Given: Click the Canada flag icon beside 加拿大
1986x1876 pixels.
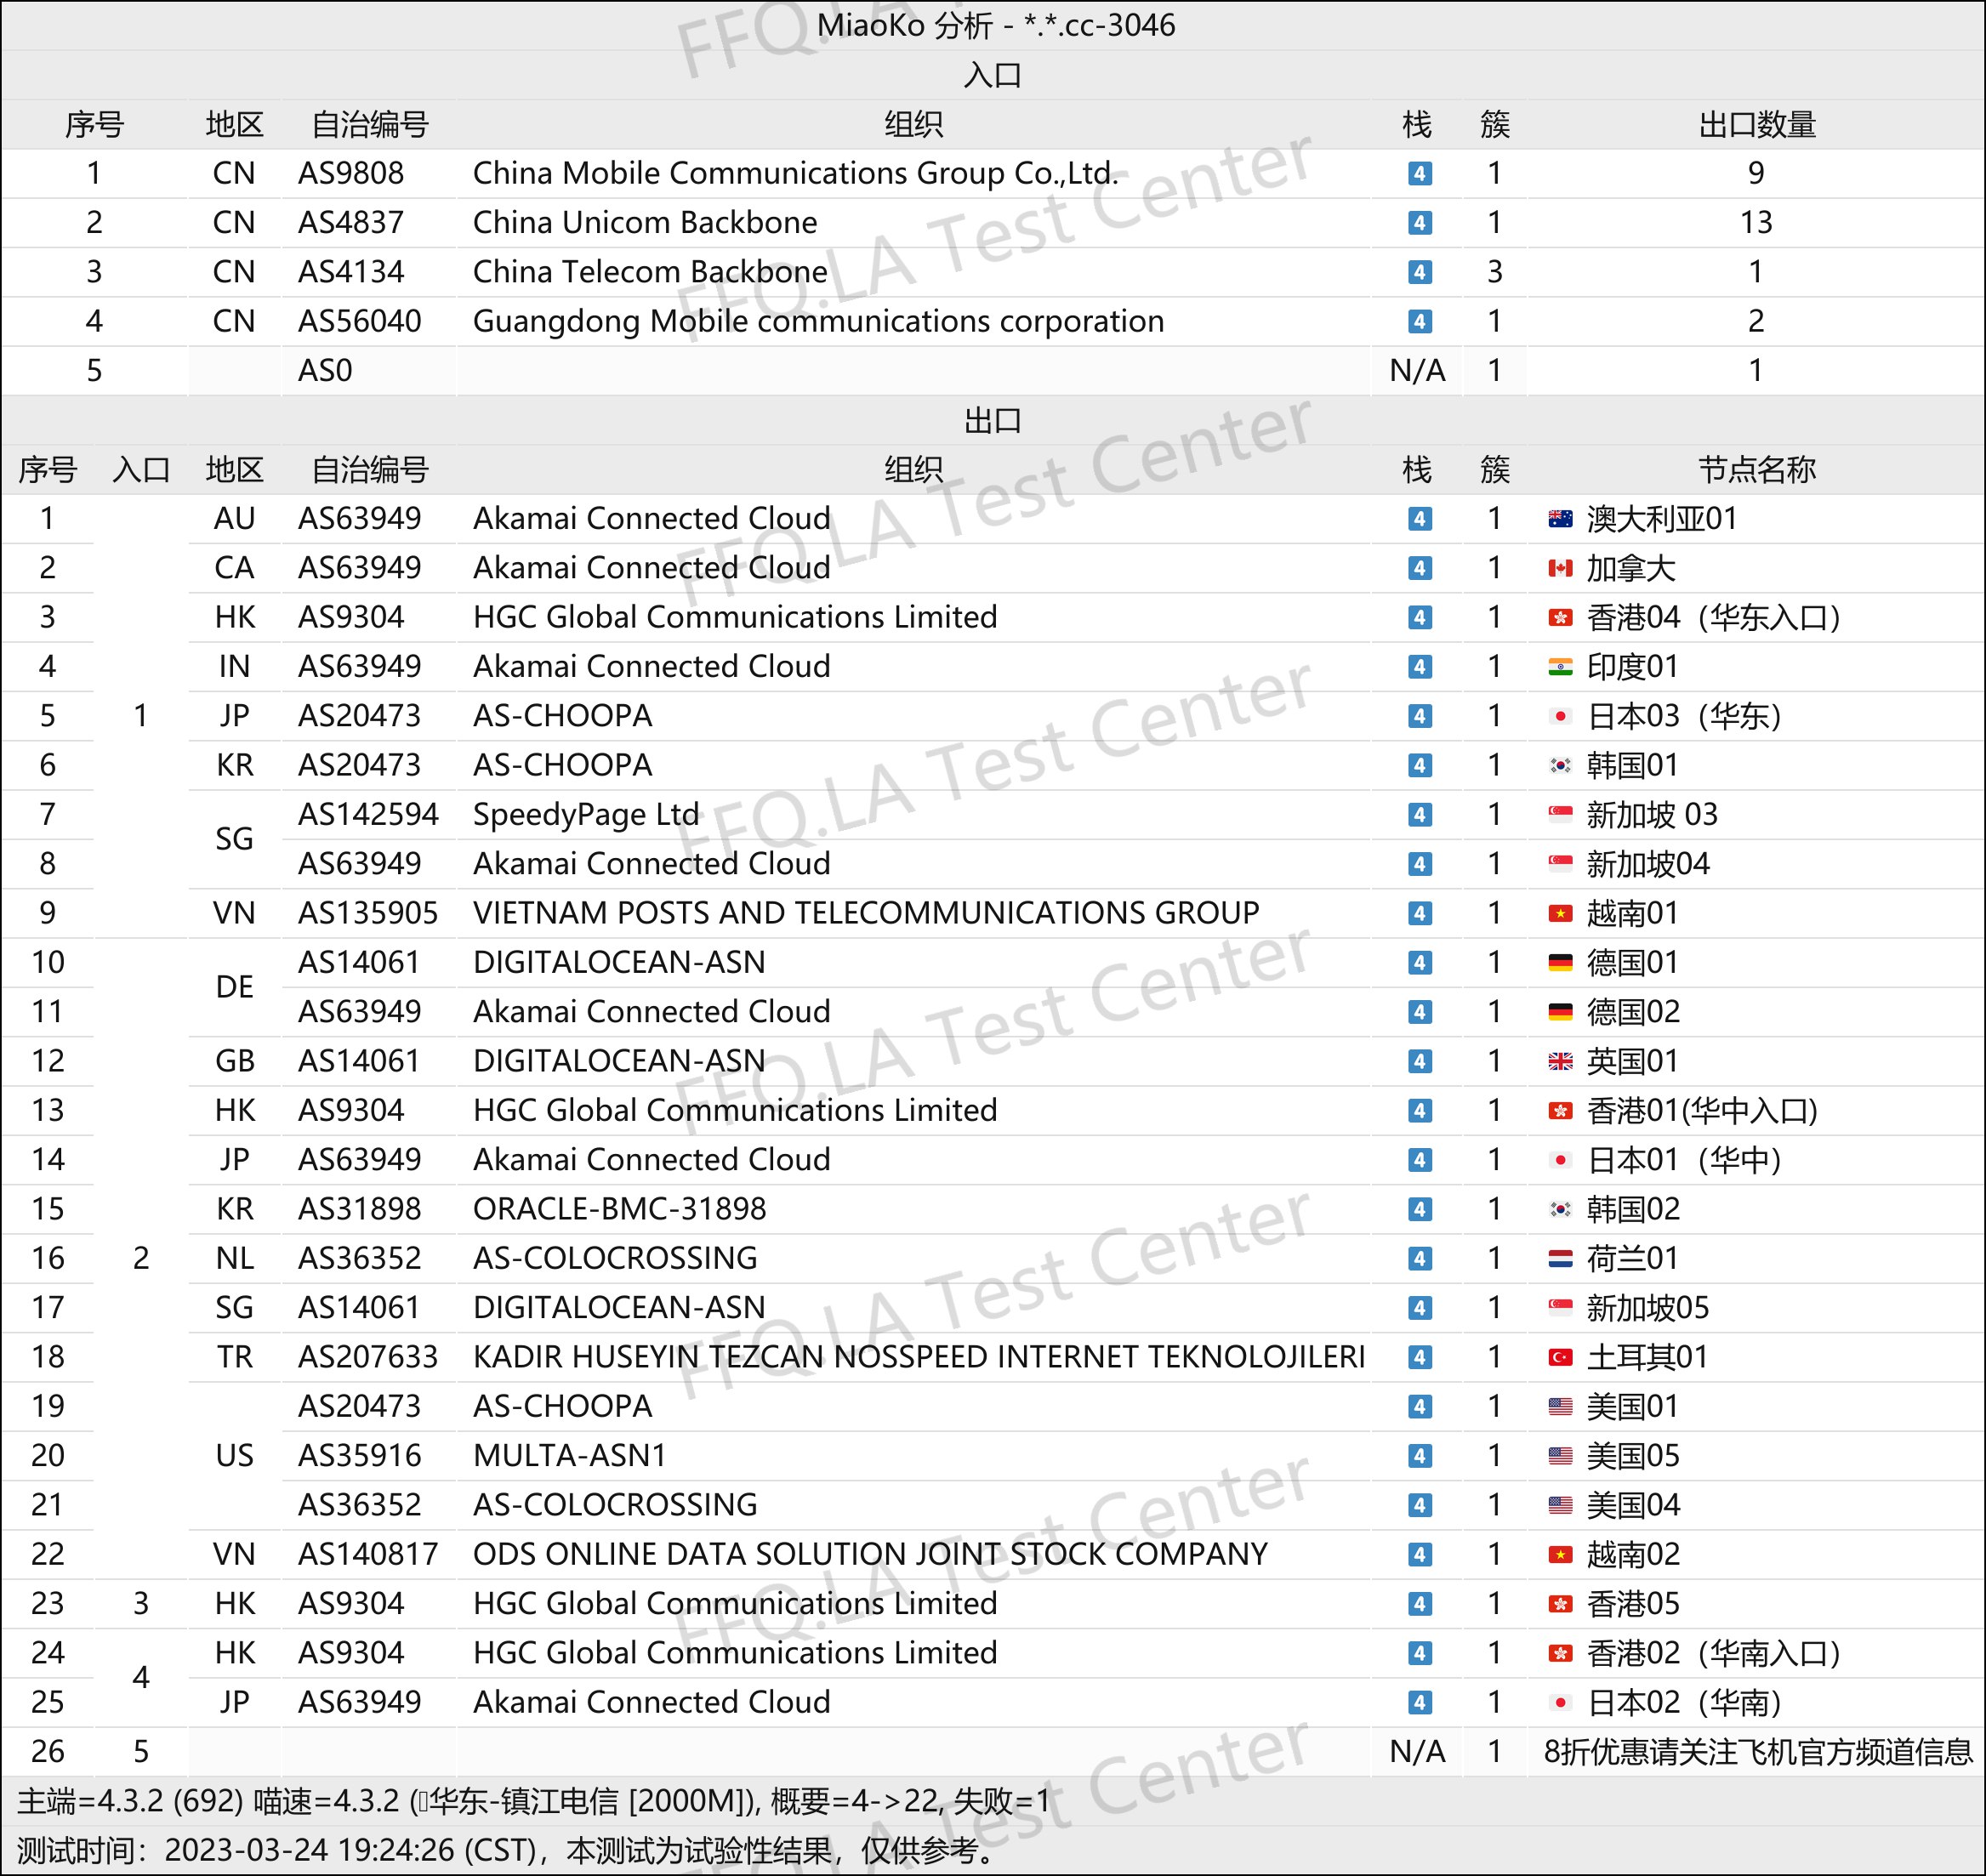Looking at the screenshot, I should tap(1560, 568).
